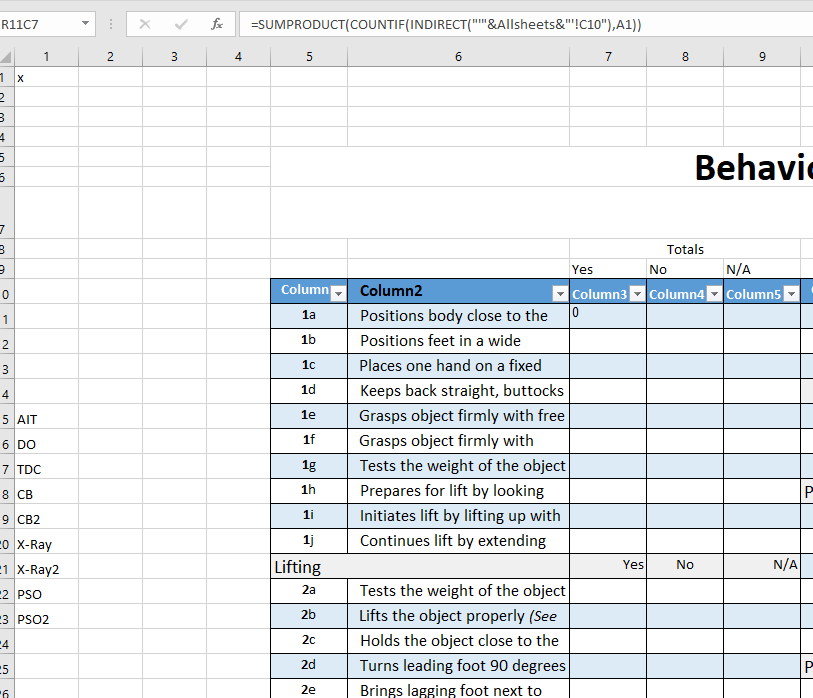Image resolution: width=813 pixels, height=698 pixels.
Task: Select the Totals heading cell
Action: pyautogui.click(x=685, y=249)
